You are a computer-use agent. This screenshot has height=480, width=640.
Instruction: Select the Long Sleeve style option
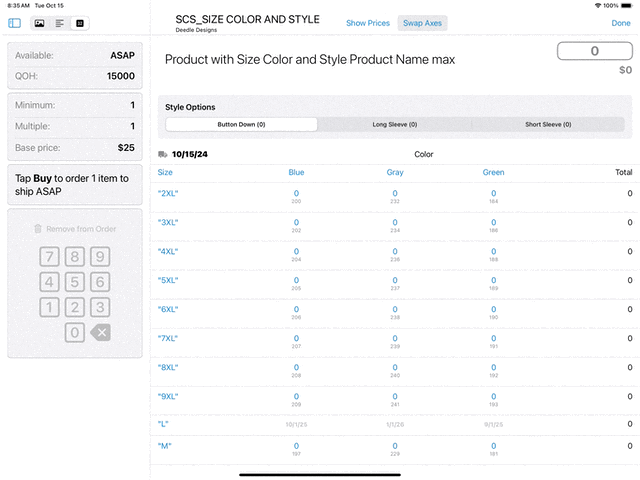click(x=395, y=124)
